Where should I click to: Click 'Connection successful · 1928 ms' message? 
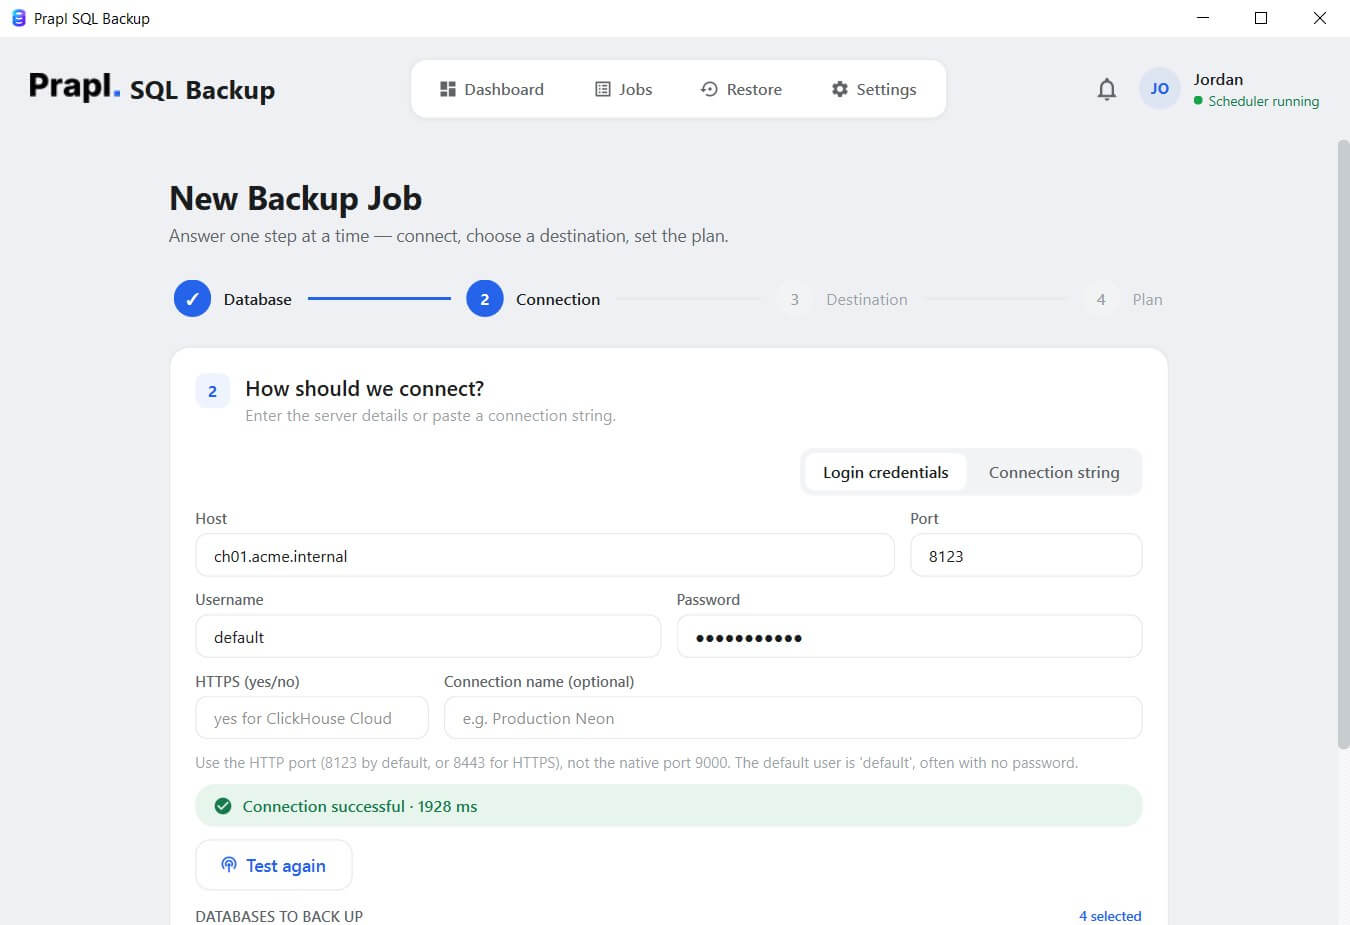pyautogui.click(x=360, y=806)
